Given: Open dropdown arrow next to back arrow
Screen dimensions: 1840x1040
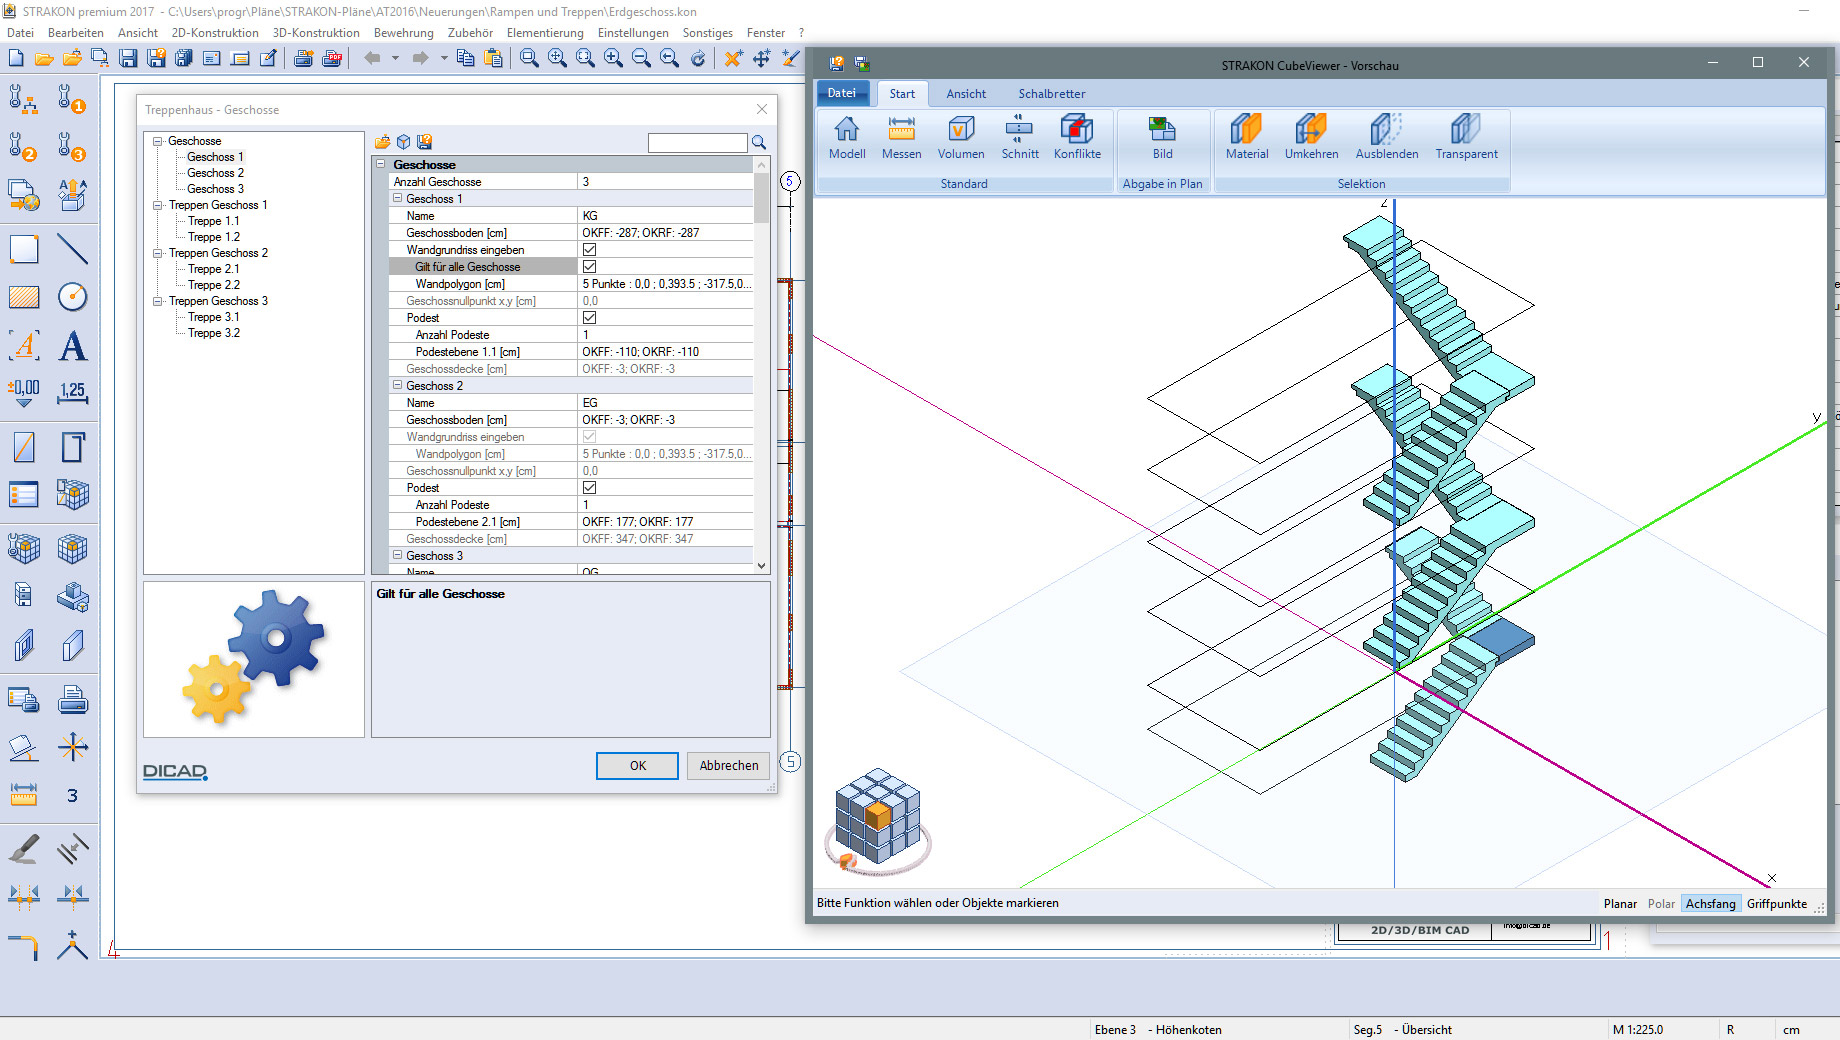Looking at the screenshot, I should 396,58.
